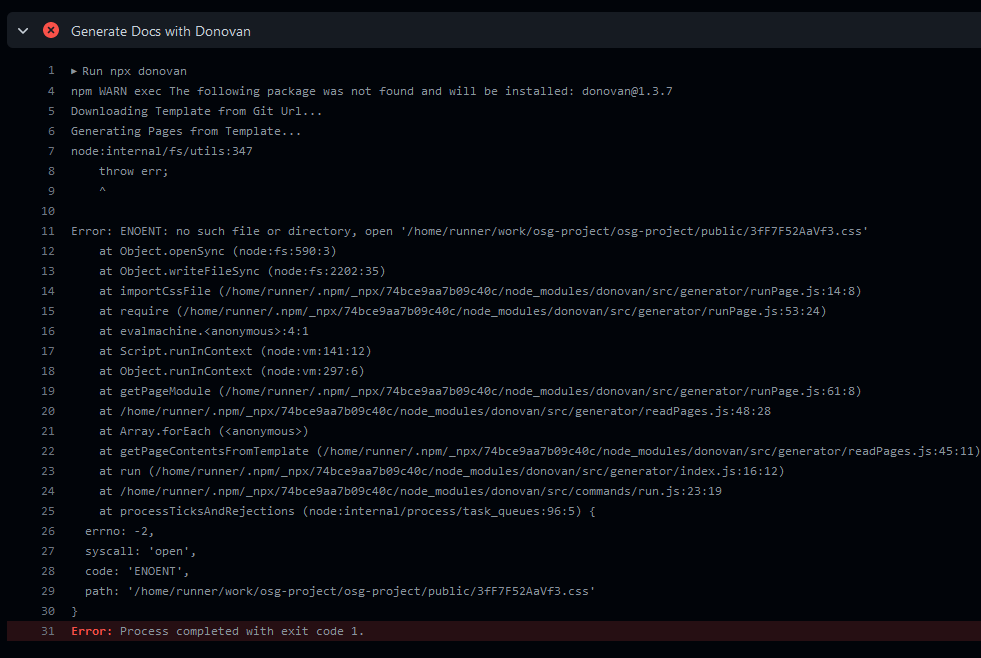Select line number 7
Viewport: 981px width, 658px height.
pos(51,151)
